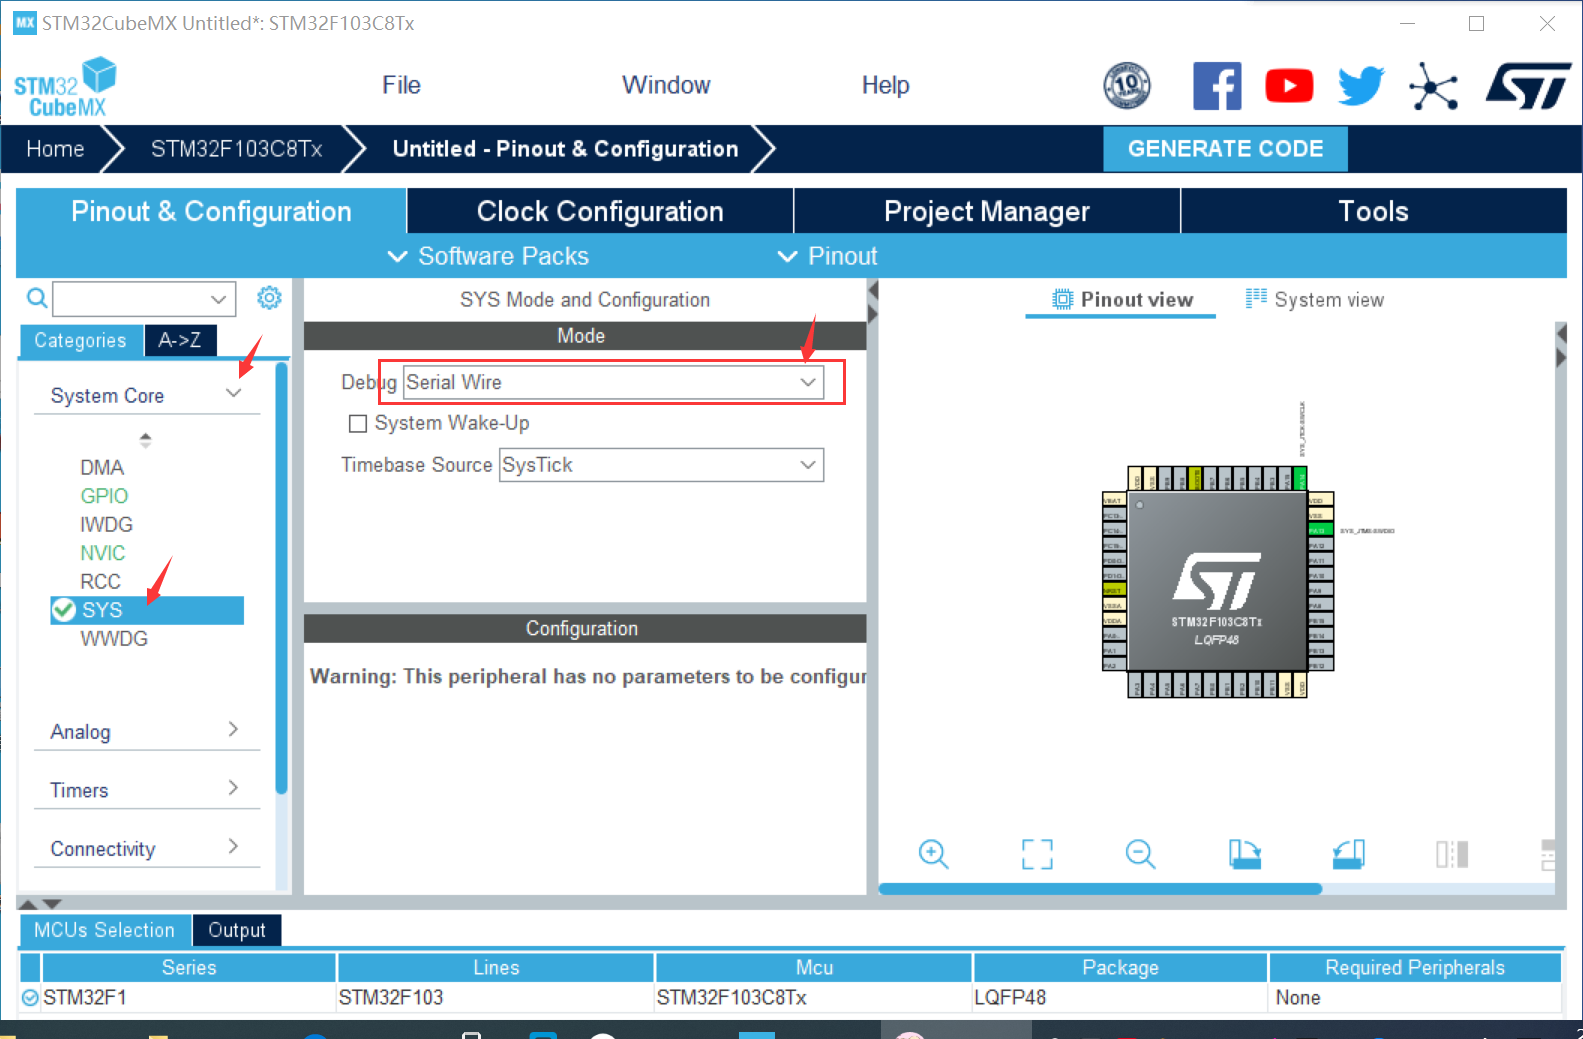Open the YouTube link icon

pos(1289,86)
